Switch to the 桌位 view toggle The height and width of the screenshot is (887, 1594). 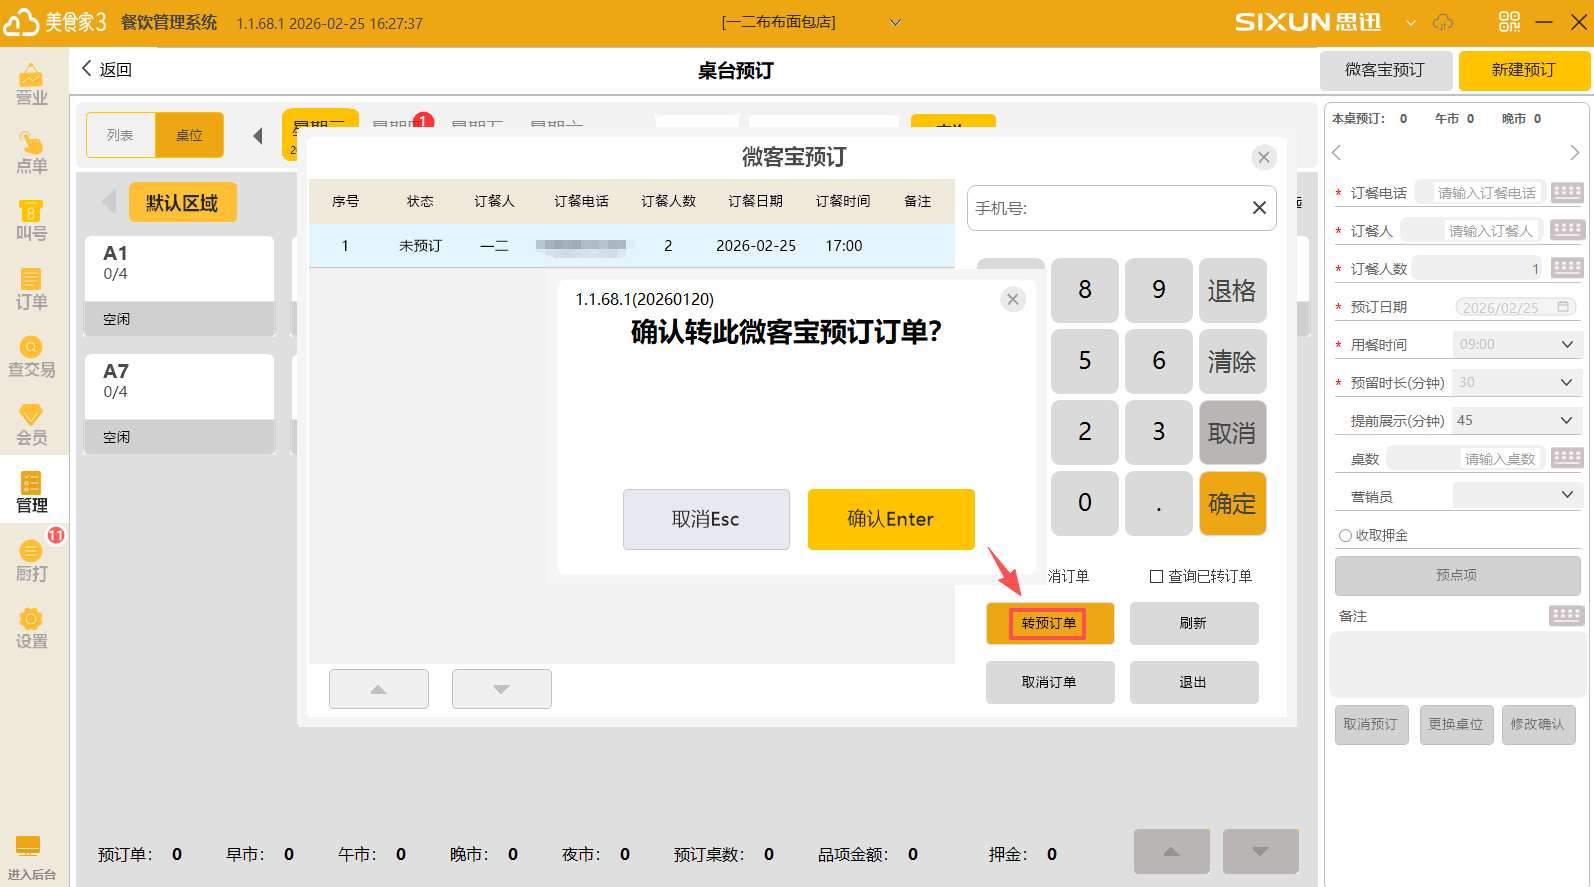[x=189, y=135]
